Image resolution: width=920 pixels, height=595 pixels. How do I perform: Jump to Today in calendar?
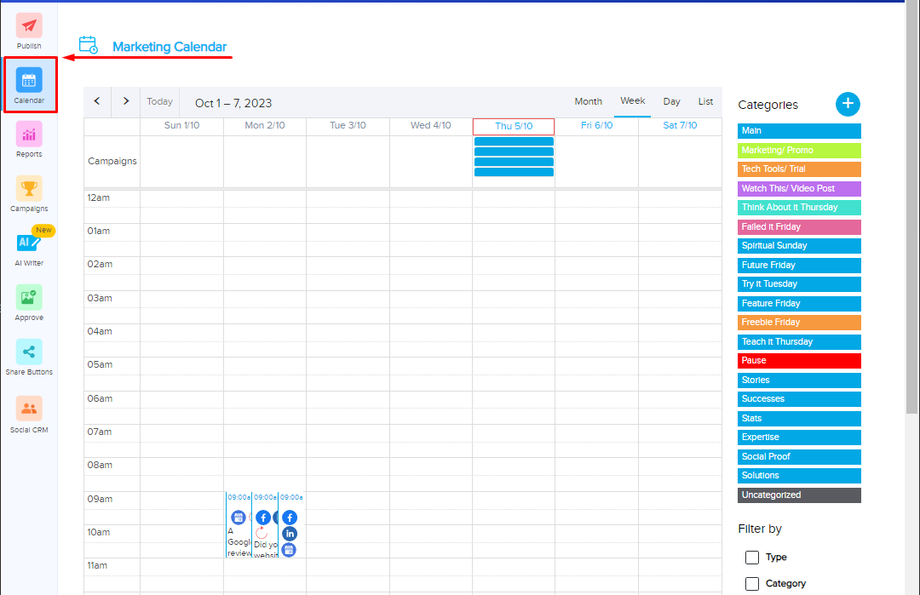pos(160,102)
